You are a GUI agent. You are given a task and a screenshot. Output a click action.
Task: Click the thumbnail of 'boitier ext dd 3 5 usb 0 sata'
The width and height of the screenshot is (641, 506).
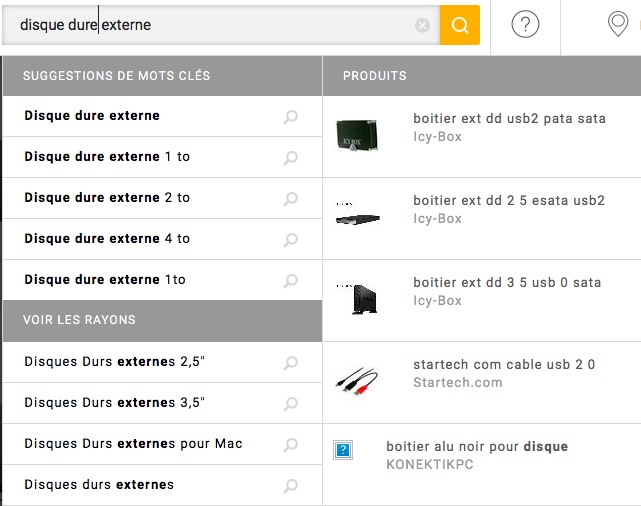[x=357, y=300]
